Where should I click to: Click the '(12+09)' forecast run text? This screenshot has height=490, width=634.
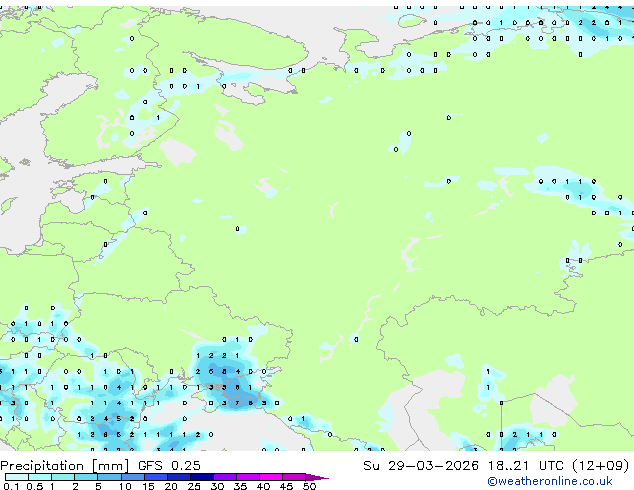601,465
